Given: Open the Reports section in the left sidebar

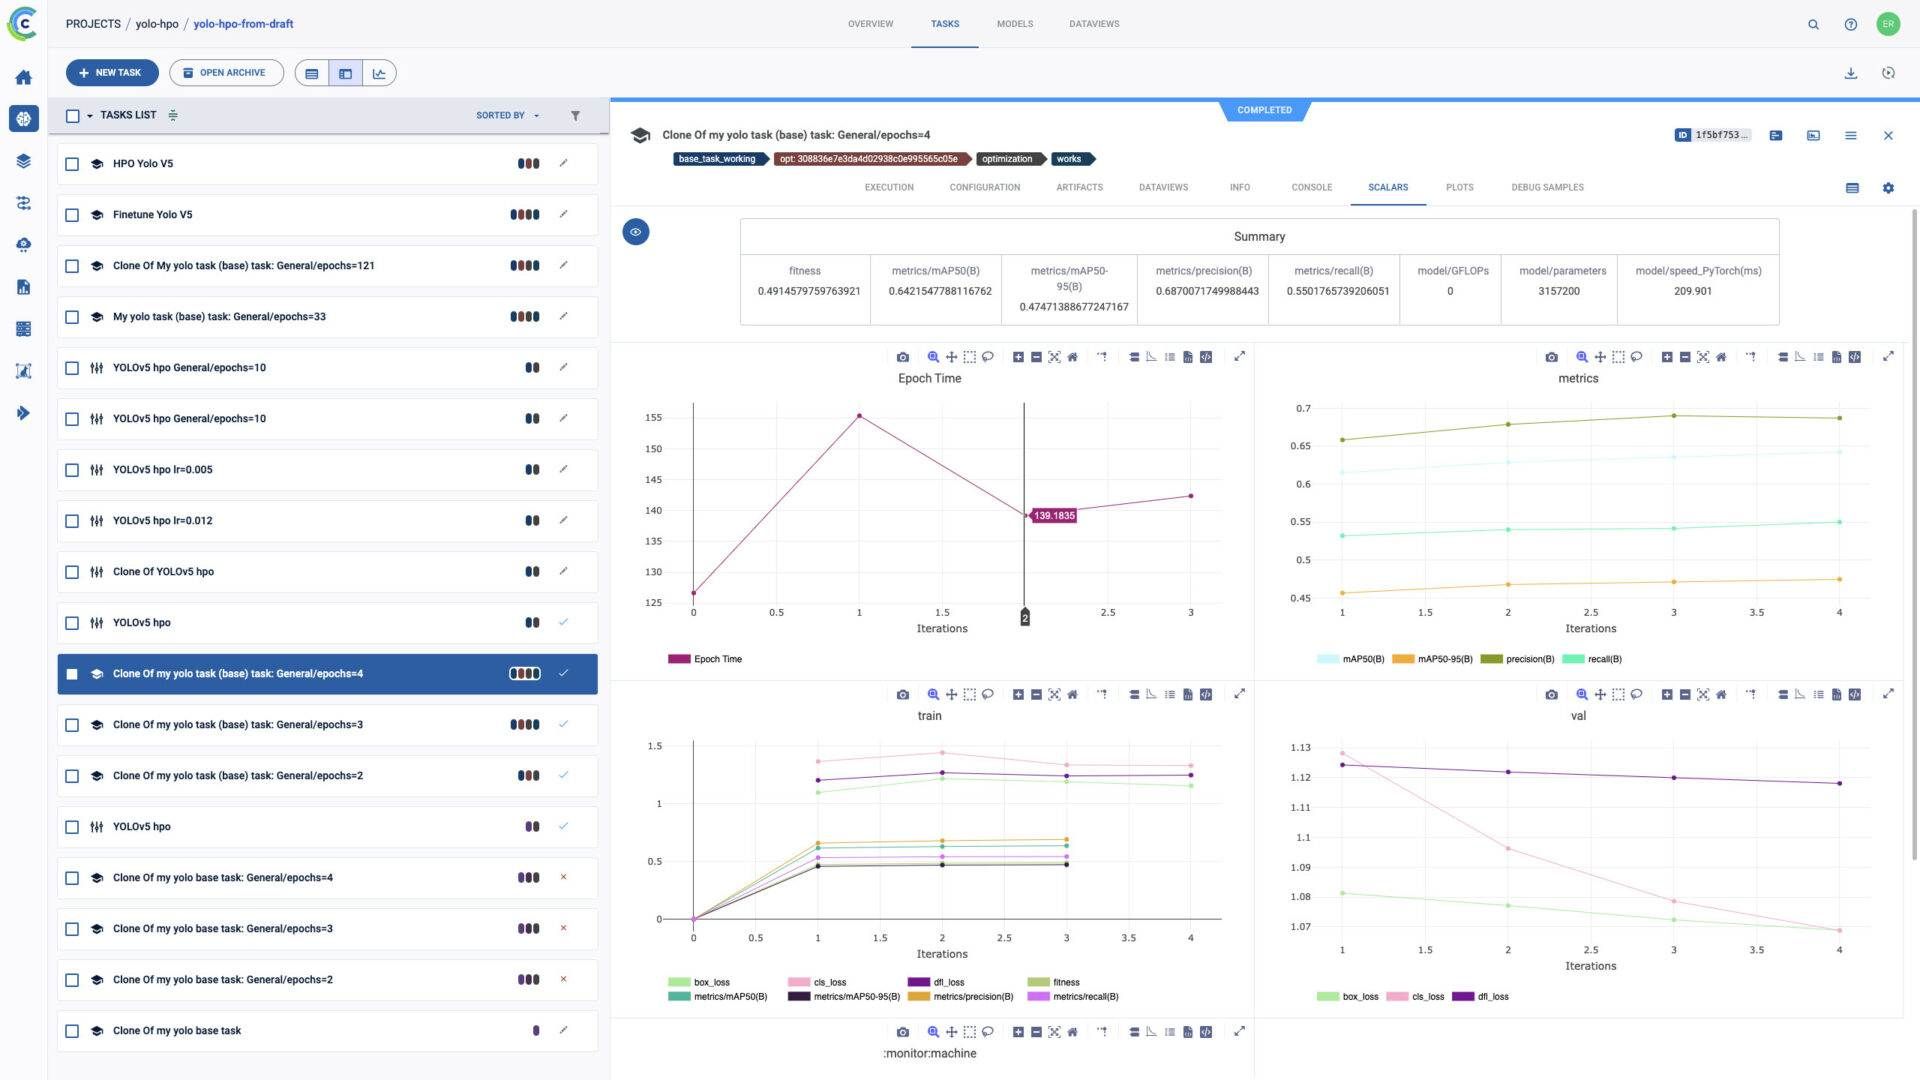Looking at the screenshot, I should [23, 287].
